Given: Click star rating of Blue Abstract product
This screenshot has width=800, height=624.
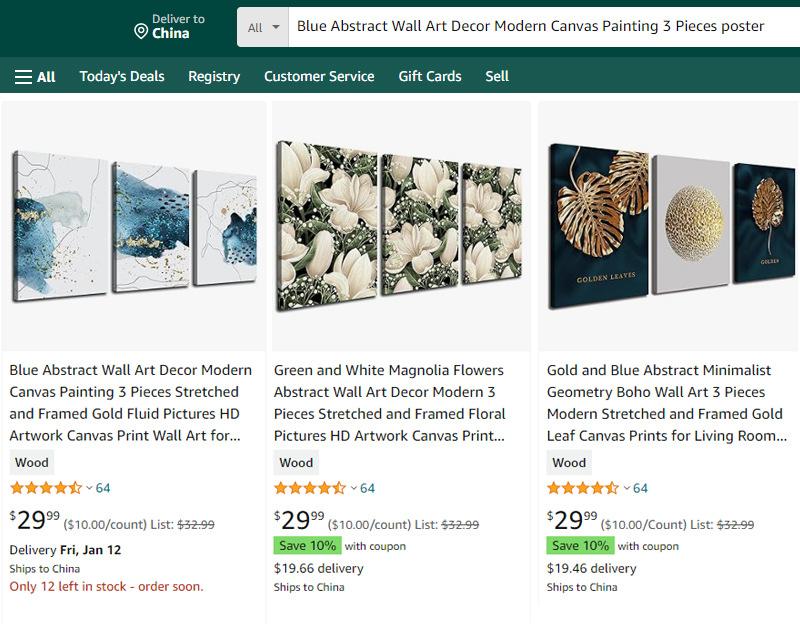Looking at the screenshot, I should click(46, 488).
